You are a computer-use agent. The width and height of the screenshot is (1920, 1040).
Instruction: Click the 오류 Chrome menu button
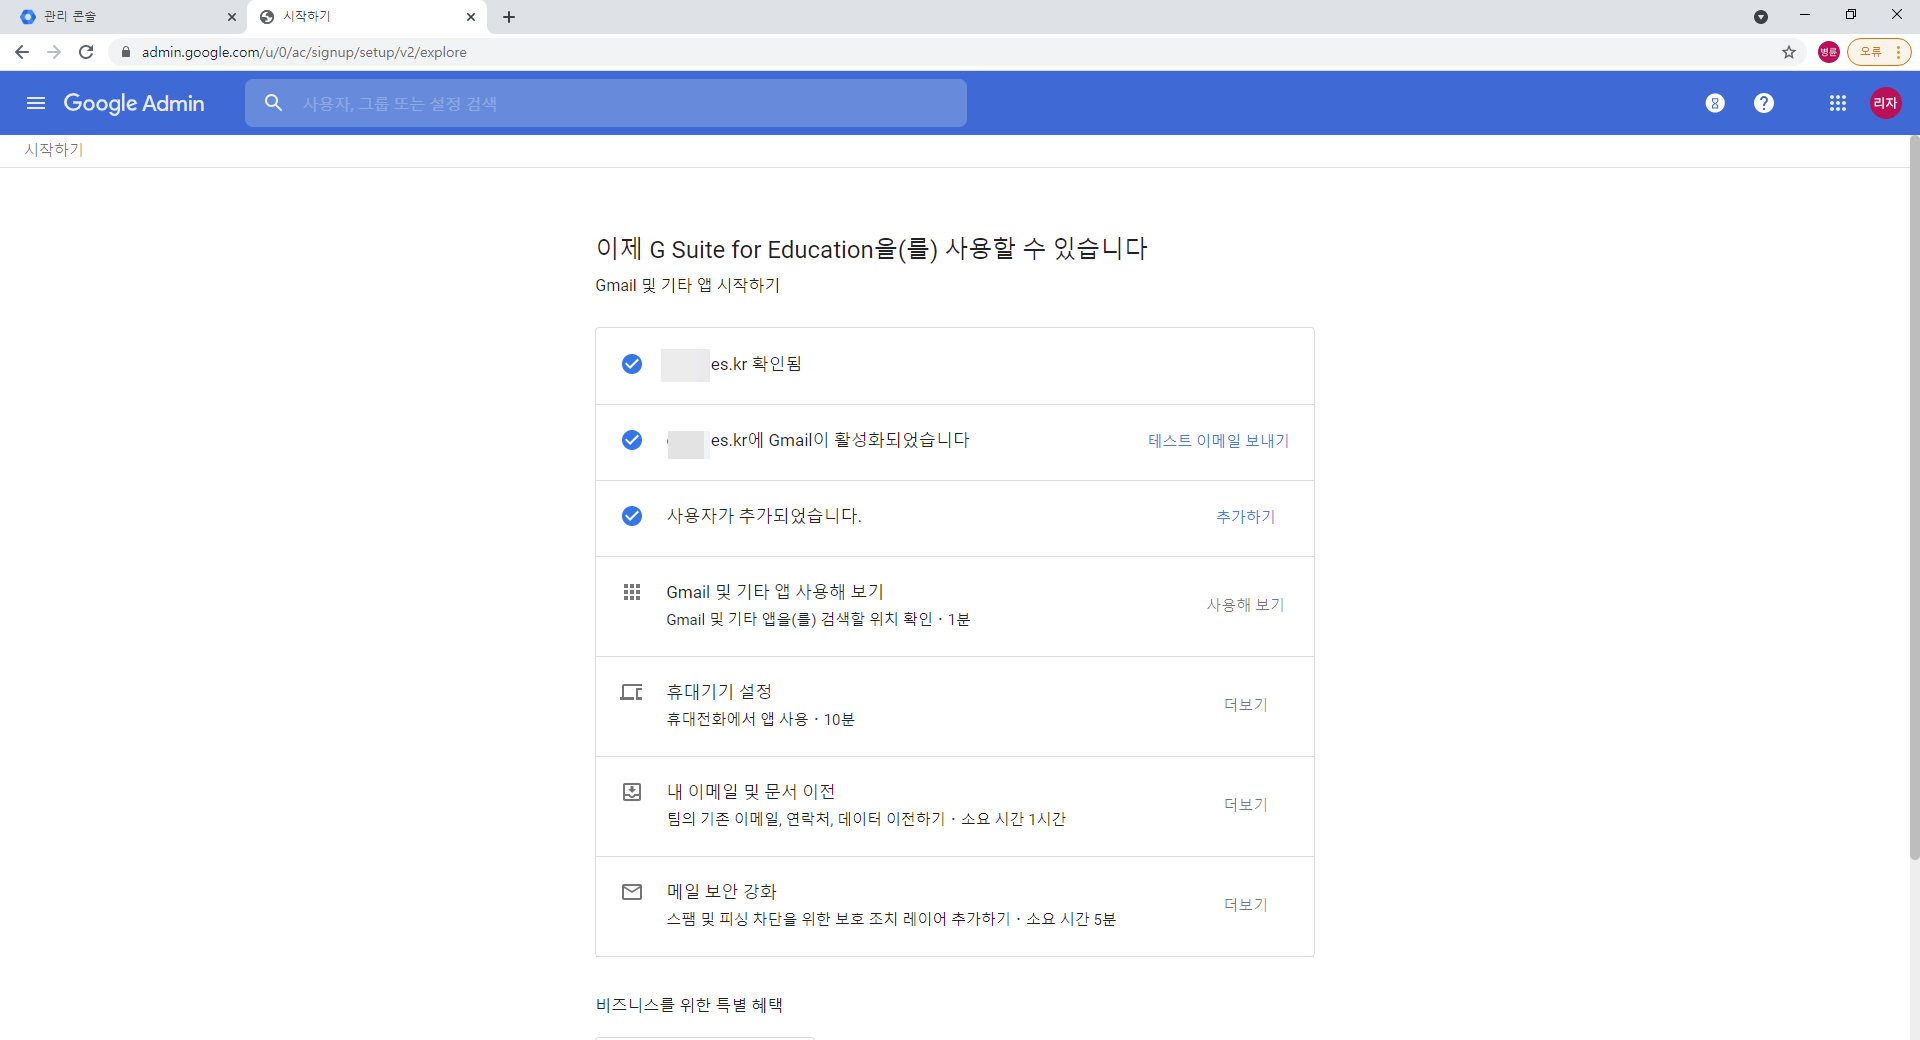pos(1879,52)
